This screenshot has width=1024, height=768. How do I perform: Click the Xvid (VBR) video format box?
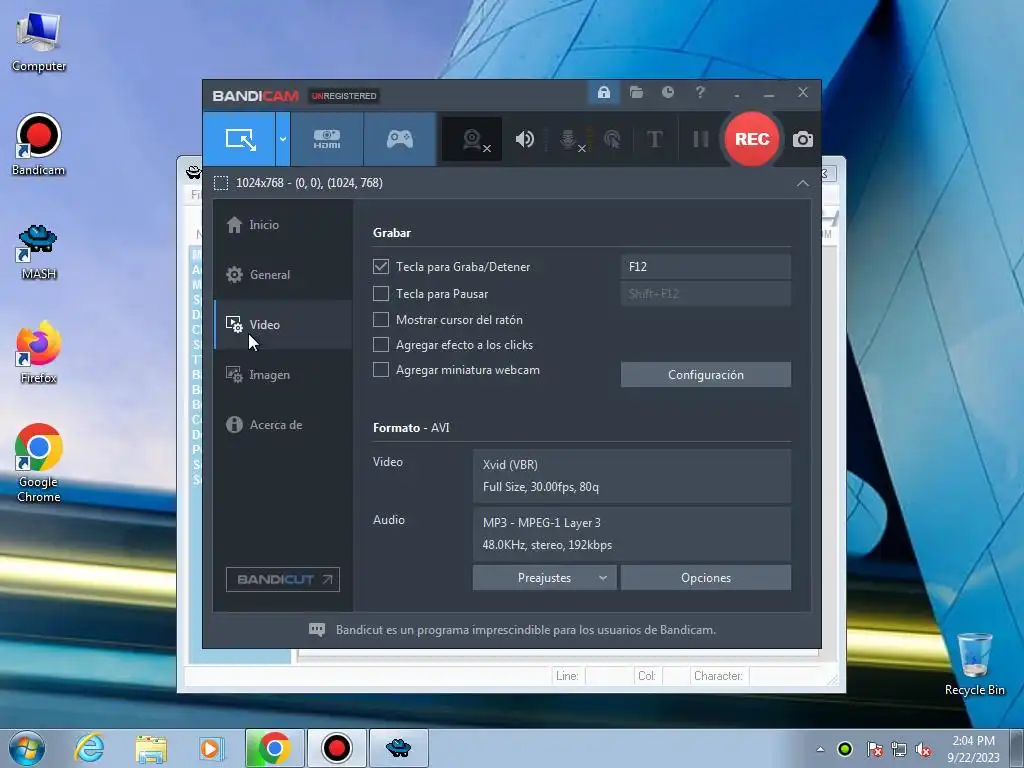(632, 475)
